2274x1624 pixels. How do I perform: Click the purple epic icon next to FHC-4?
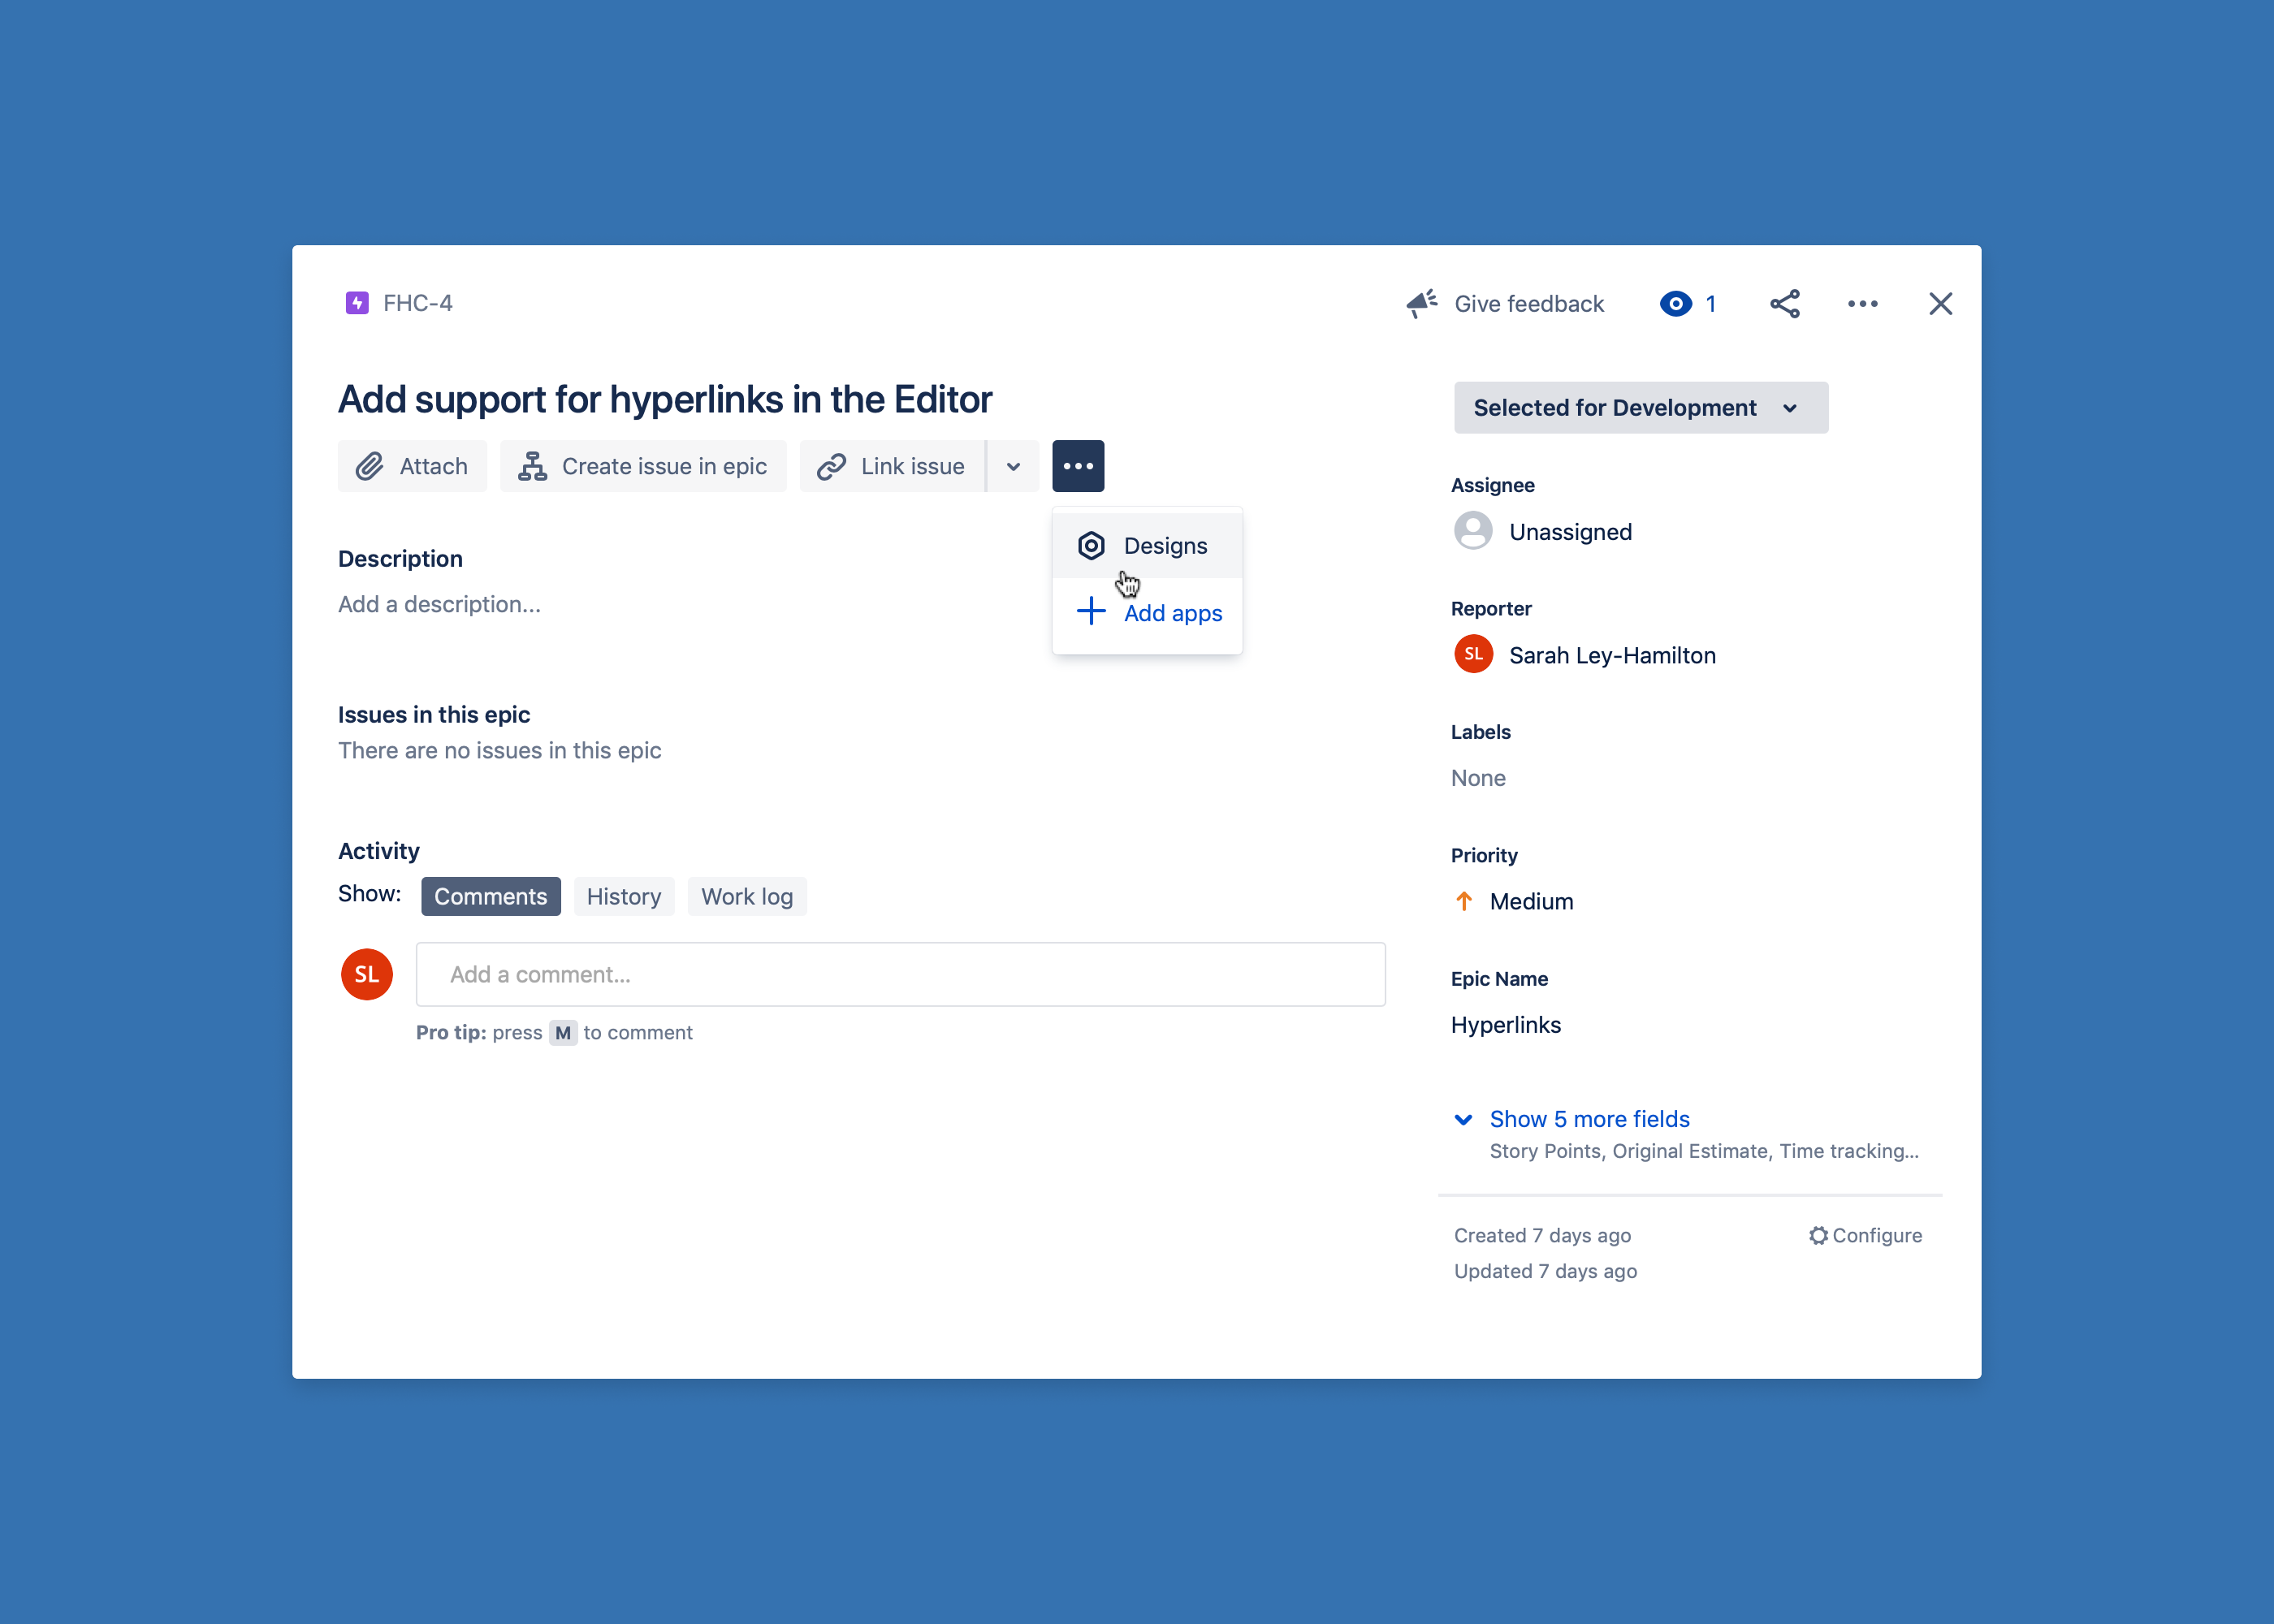(357, 303)
